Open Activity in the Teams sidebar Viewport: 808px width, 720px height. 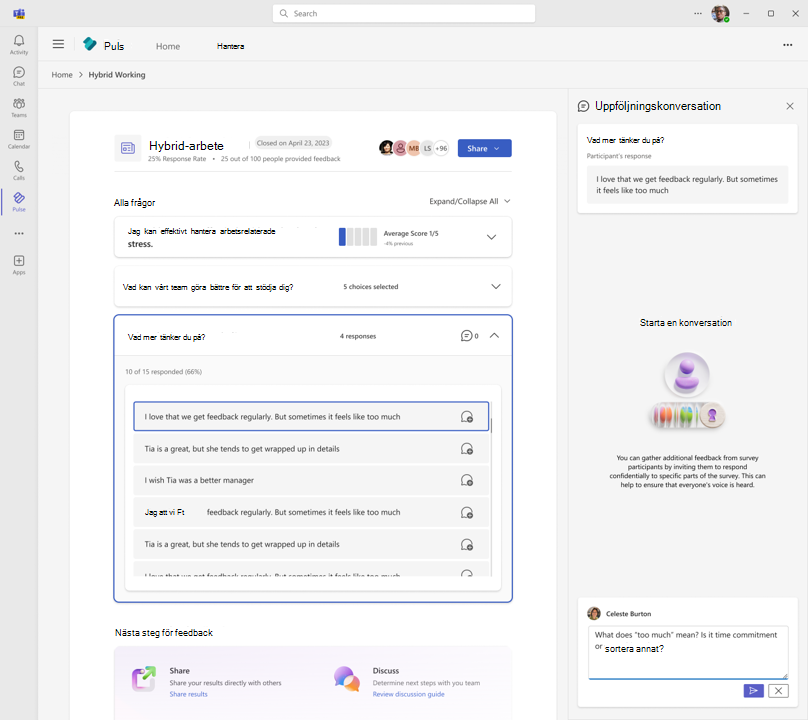click(x=19, y=45)
